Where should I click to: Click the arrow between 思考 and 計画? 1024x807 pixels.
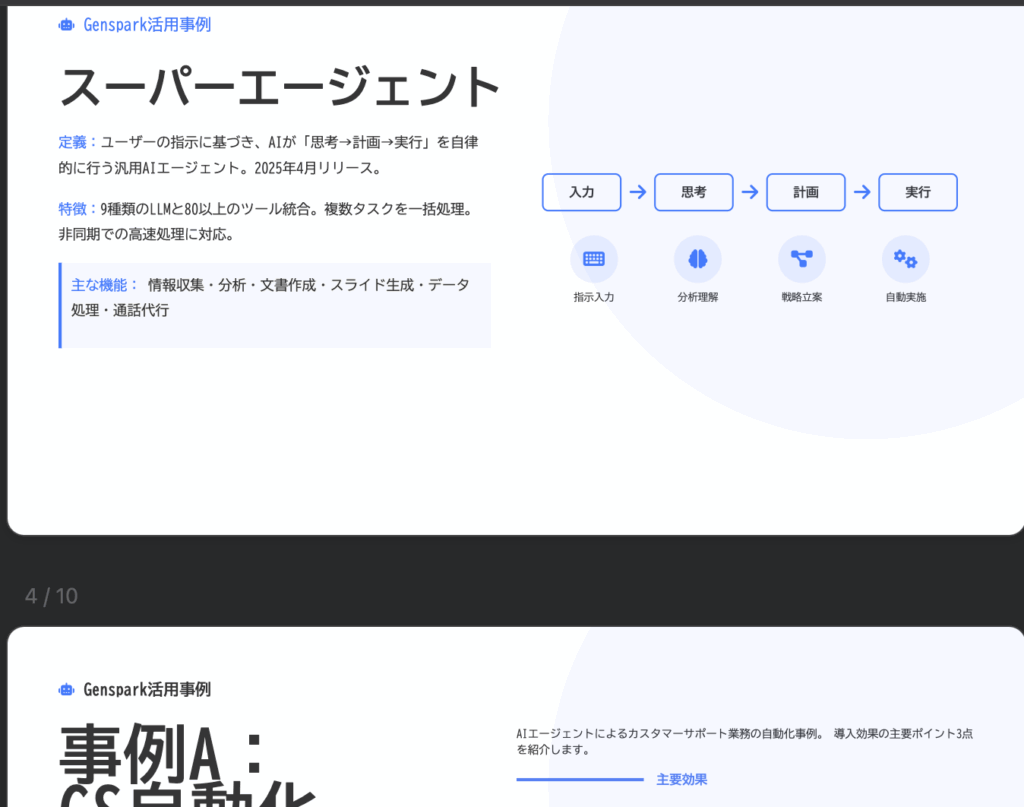(x=750, y=192)
